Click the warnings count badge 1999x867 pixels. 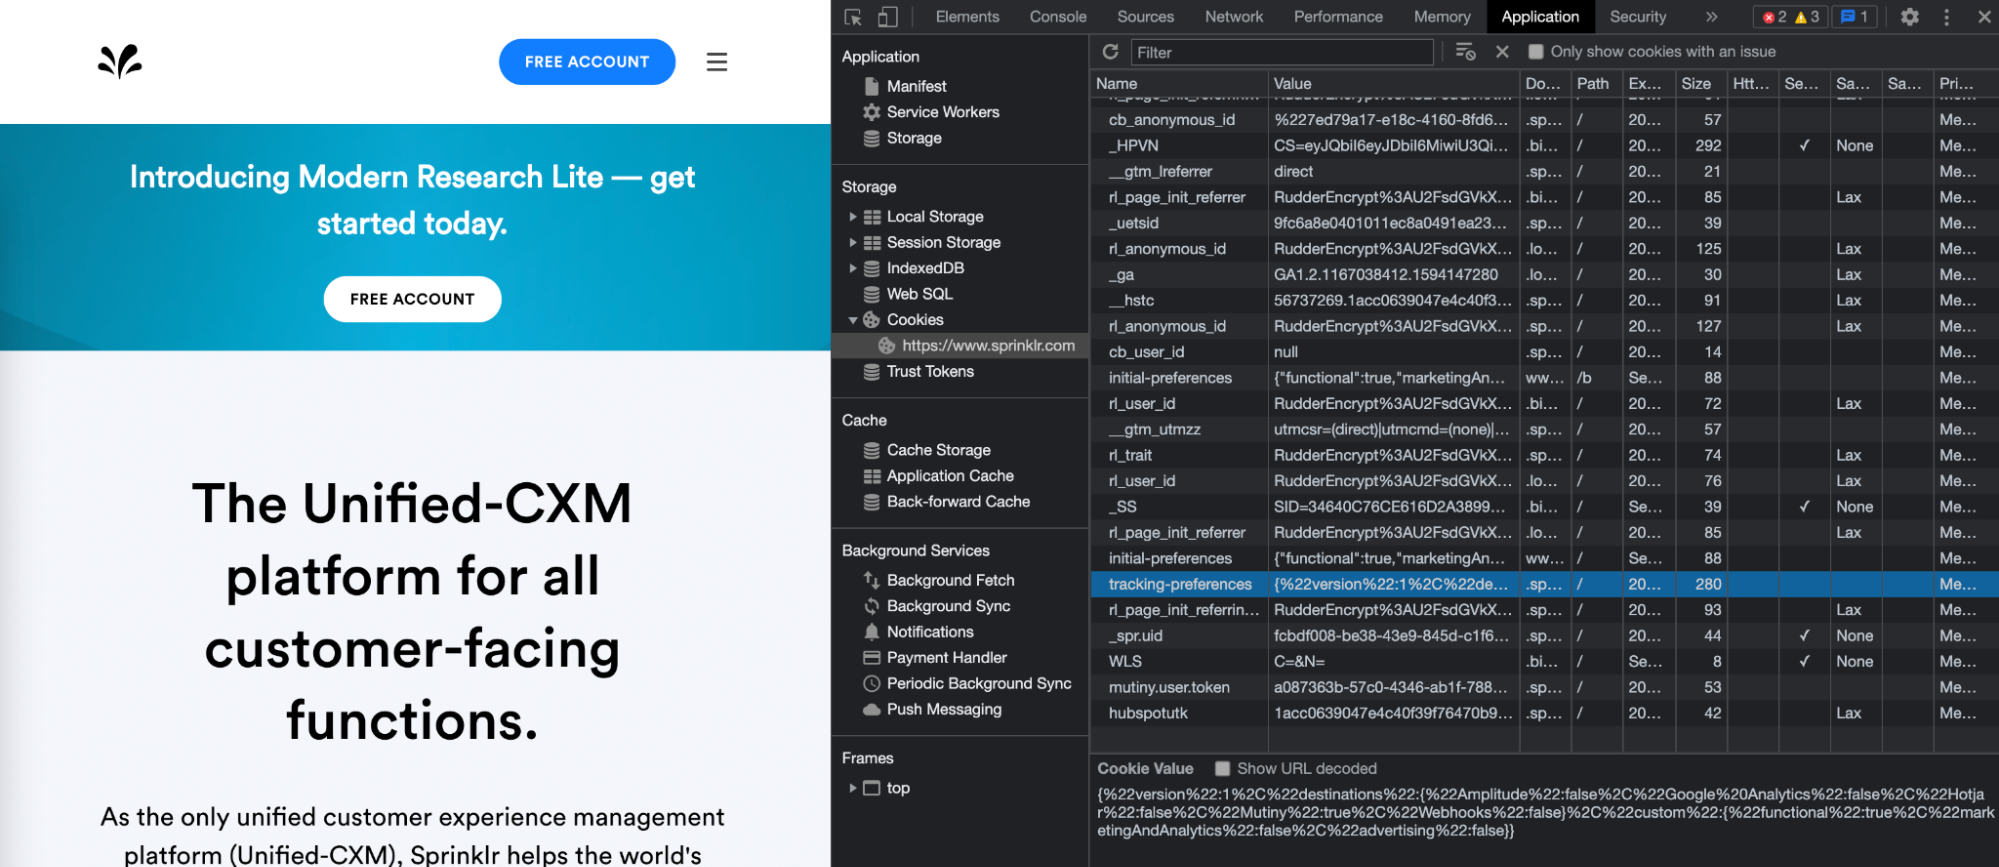coord(1807,17)
